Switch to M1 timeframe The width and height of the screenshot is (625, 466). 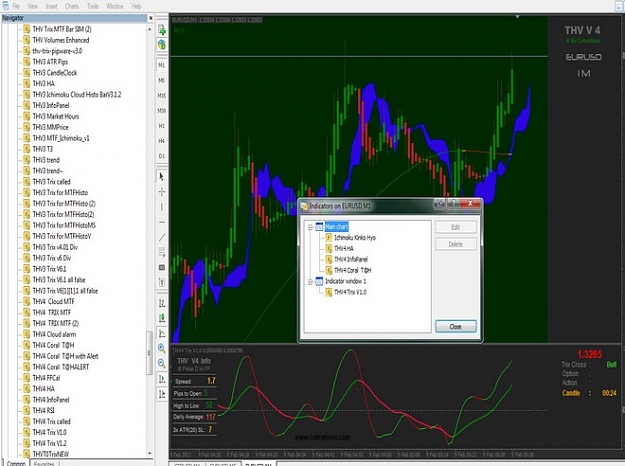click(x=161, y=65)
